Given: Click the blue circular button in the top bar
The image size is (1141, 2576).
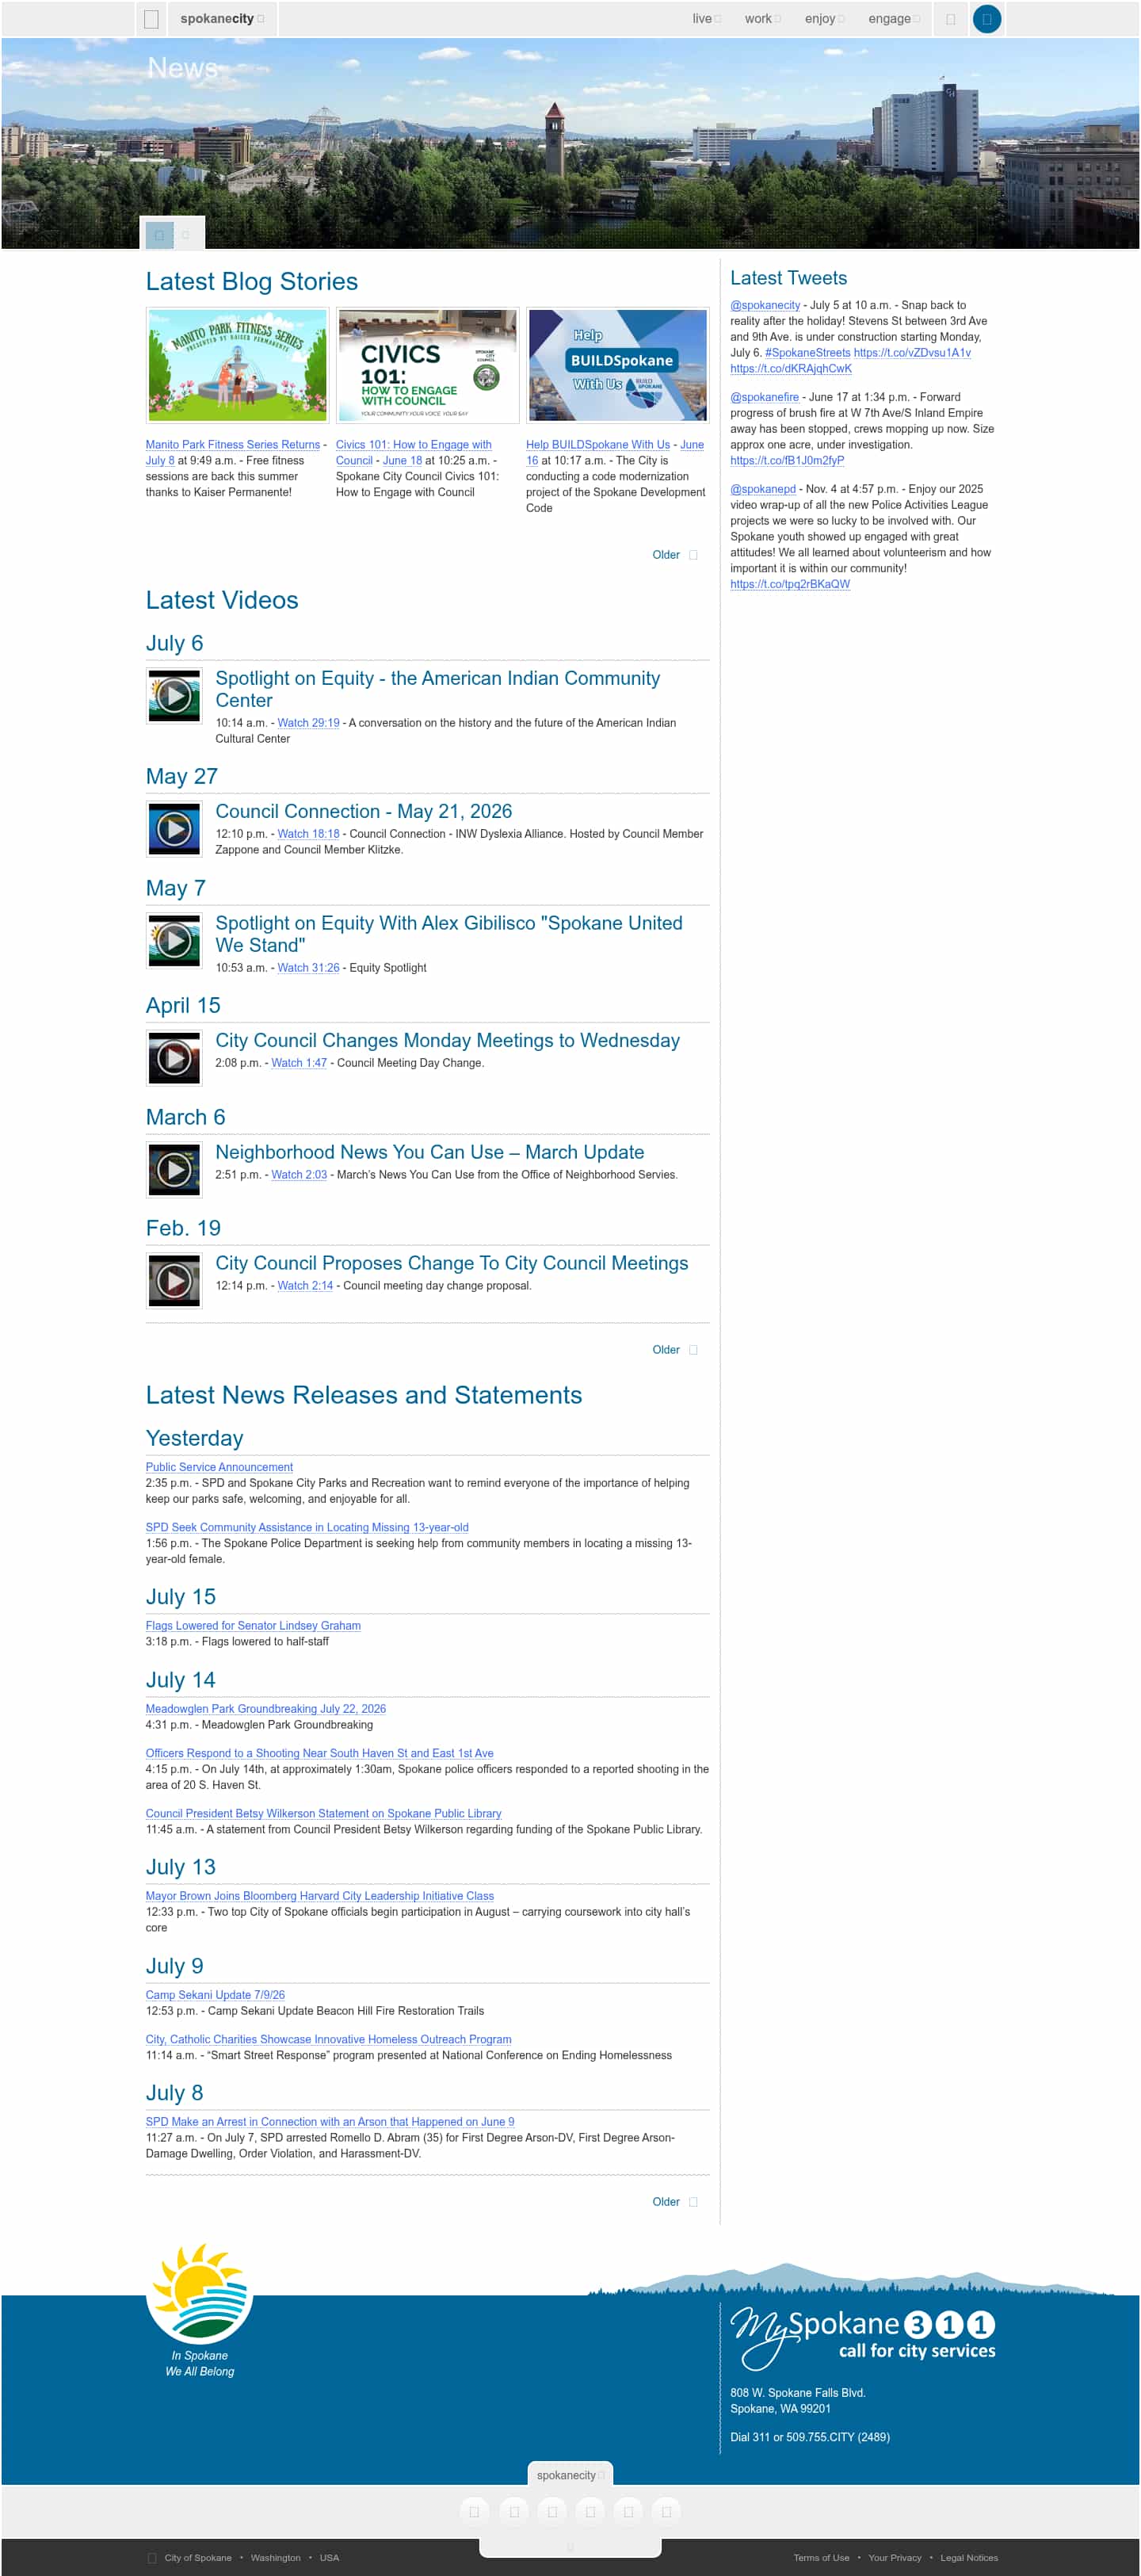Looking at the screenshot, I should (x=986, y=19).
